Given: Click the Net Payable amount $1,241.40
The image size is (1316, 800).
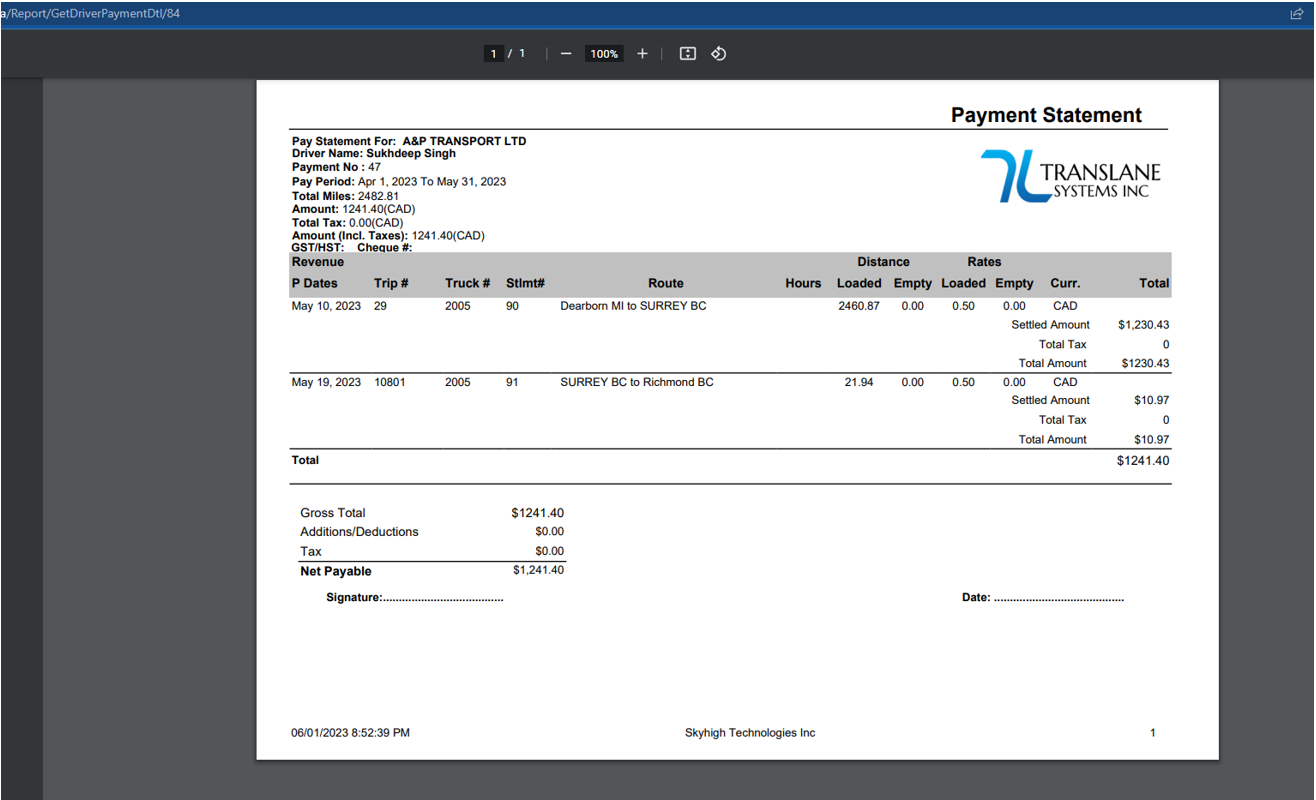Looking at the screenshot, I should 538,570.
